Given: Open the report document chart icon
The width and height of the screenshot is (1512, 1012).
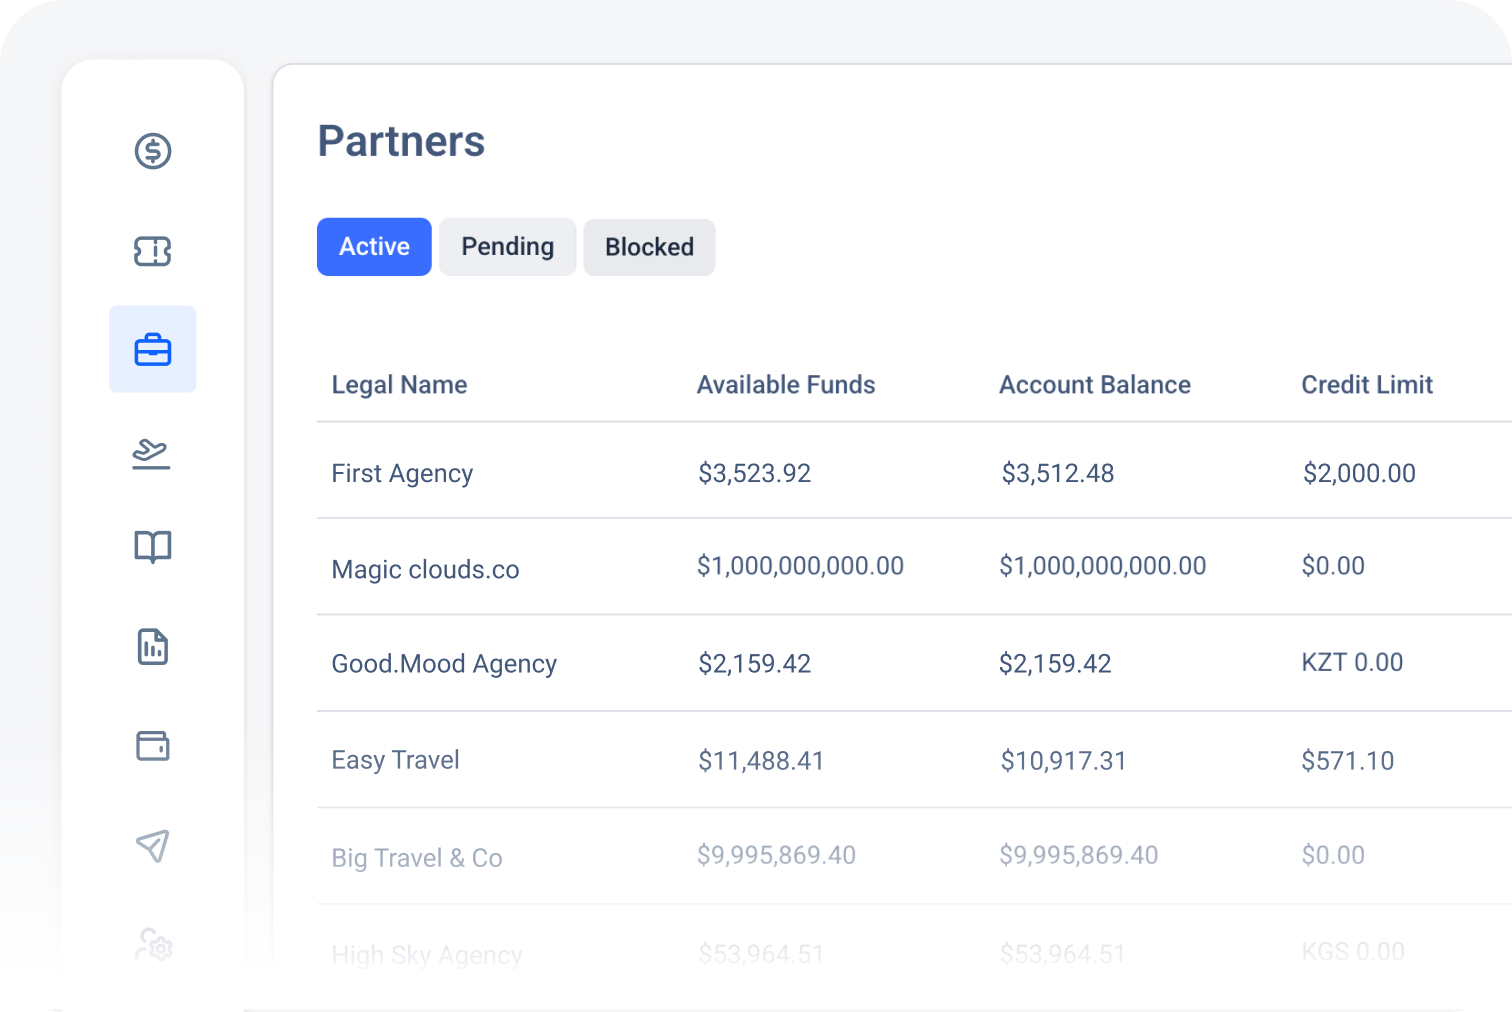Looking at the screenshot, I should [153, 647].
